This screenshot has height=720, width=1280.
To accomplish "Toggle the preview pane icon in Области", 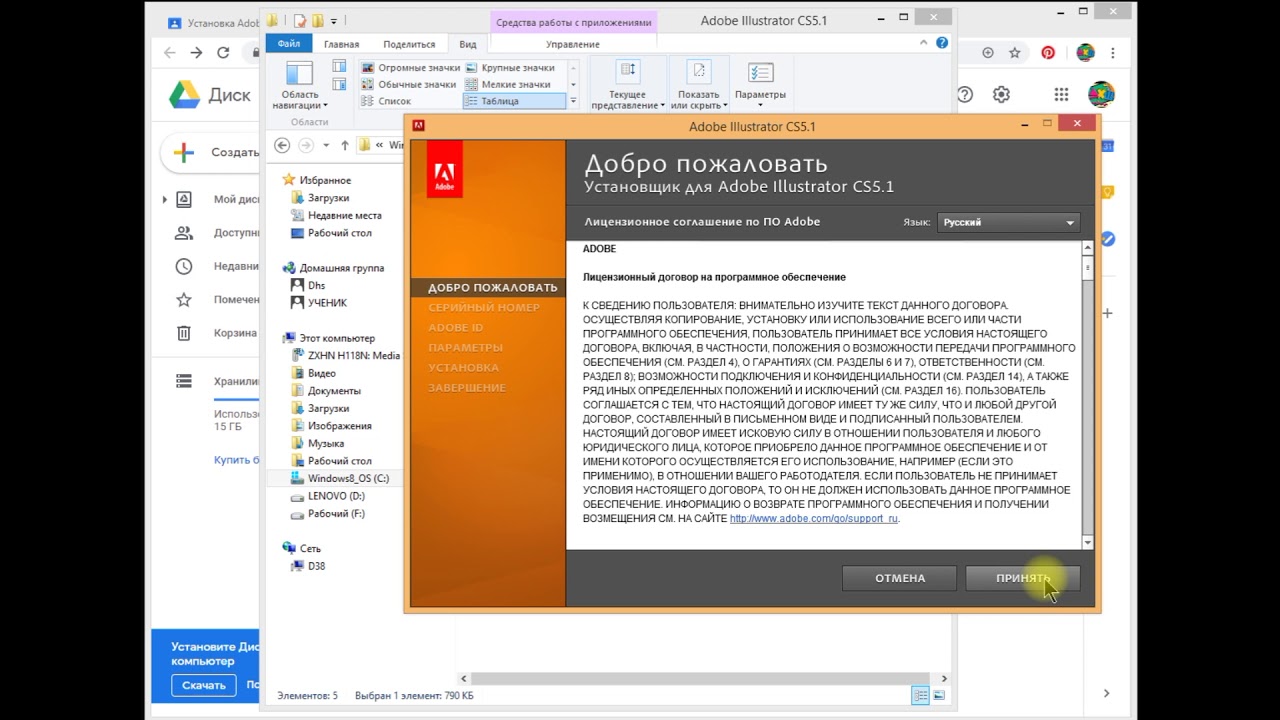I will pos(340,67).
